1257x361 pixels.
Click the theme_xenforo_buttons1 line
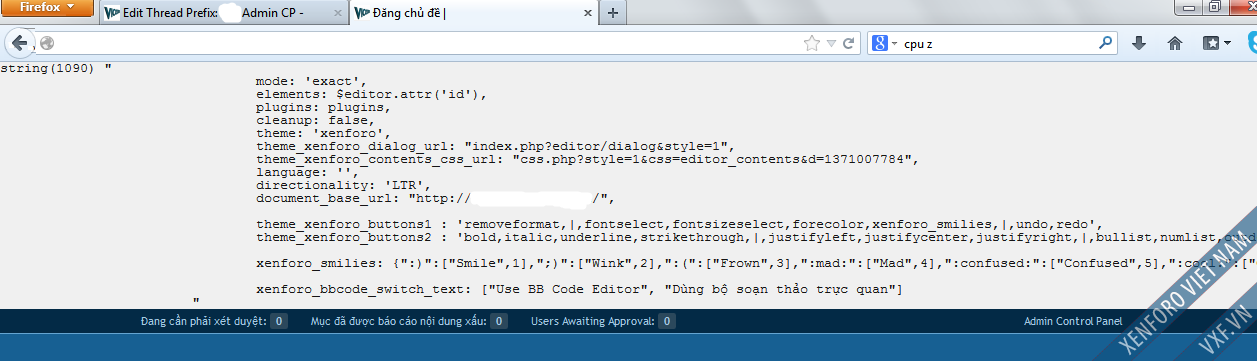[679, 224]
